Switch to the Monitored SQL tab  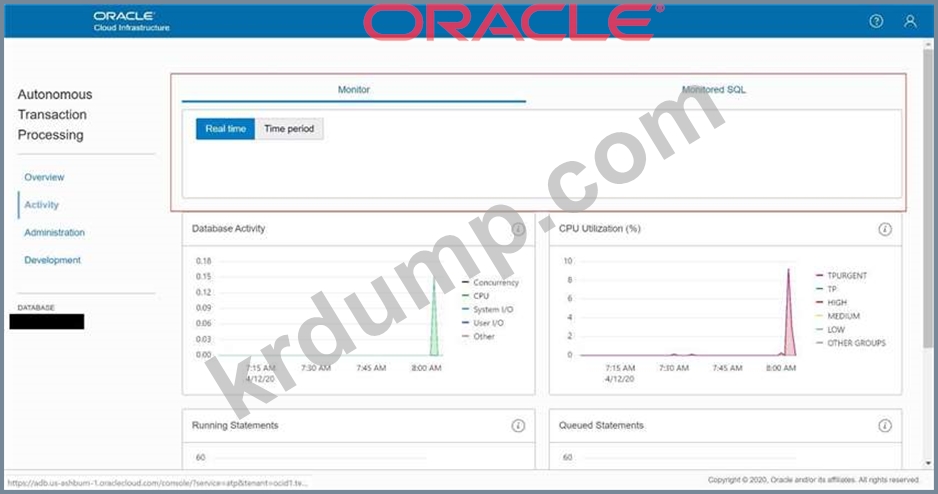click(714, 90)
